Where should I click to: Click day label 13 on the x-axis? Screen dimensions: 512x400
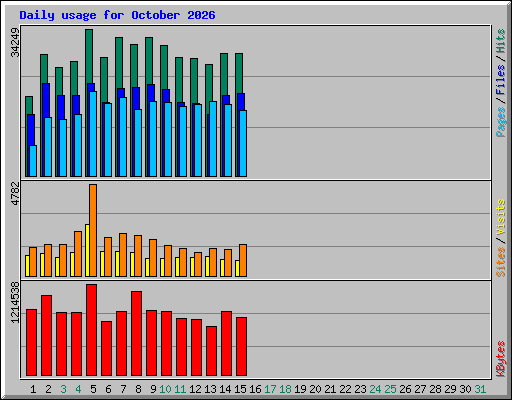pyautogui.click(x=210, y=389)
